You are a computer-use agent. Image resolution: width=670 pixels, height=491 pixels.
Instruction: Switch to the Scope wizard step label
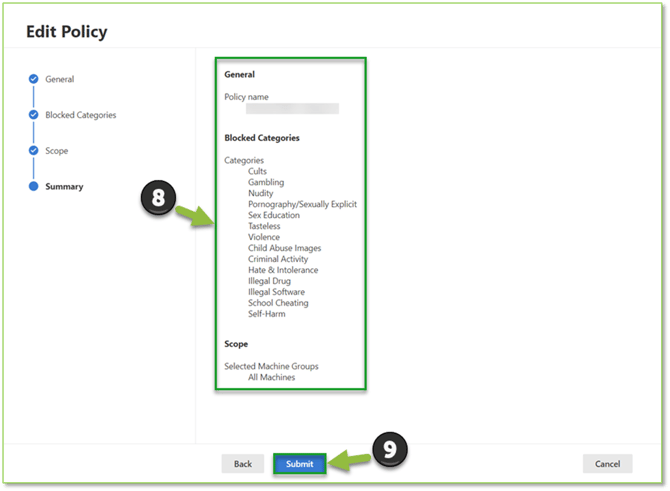pos(57,151)
